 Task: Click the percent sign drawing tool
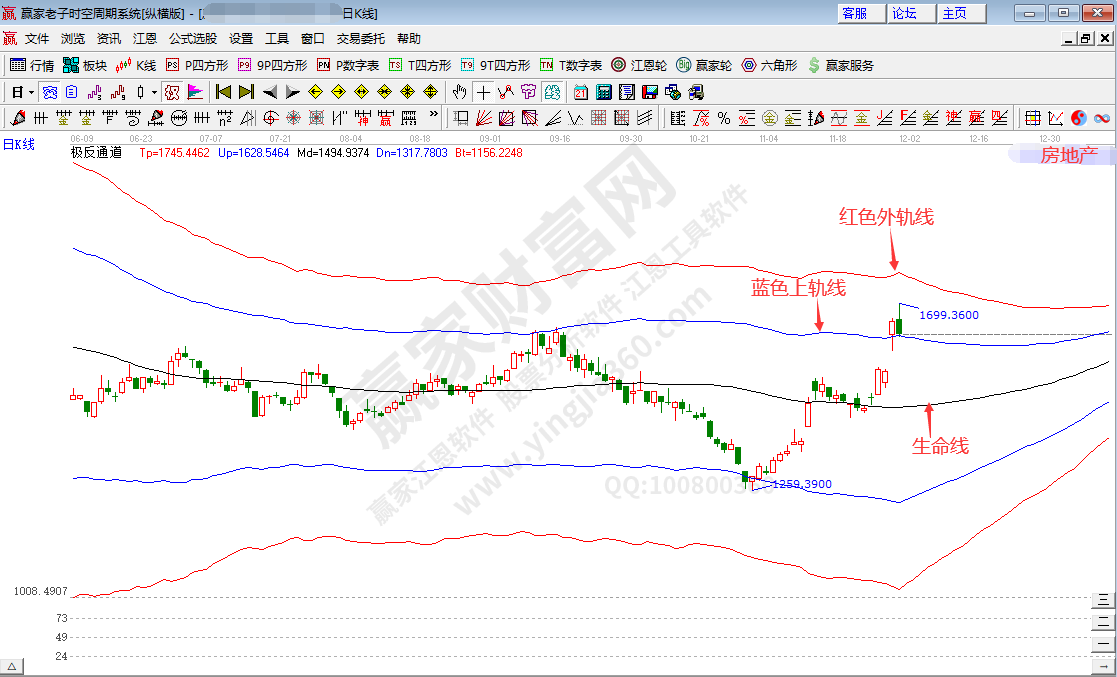pyautogui.click(x=724, y=118)
